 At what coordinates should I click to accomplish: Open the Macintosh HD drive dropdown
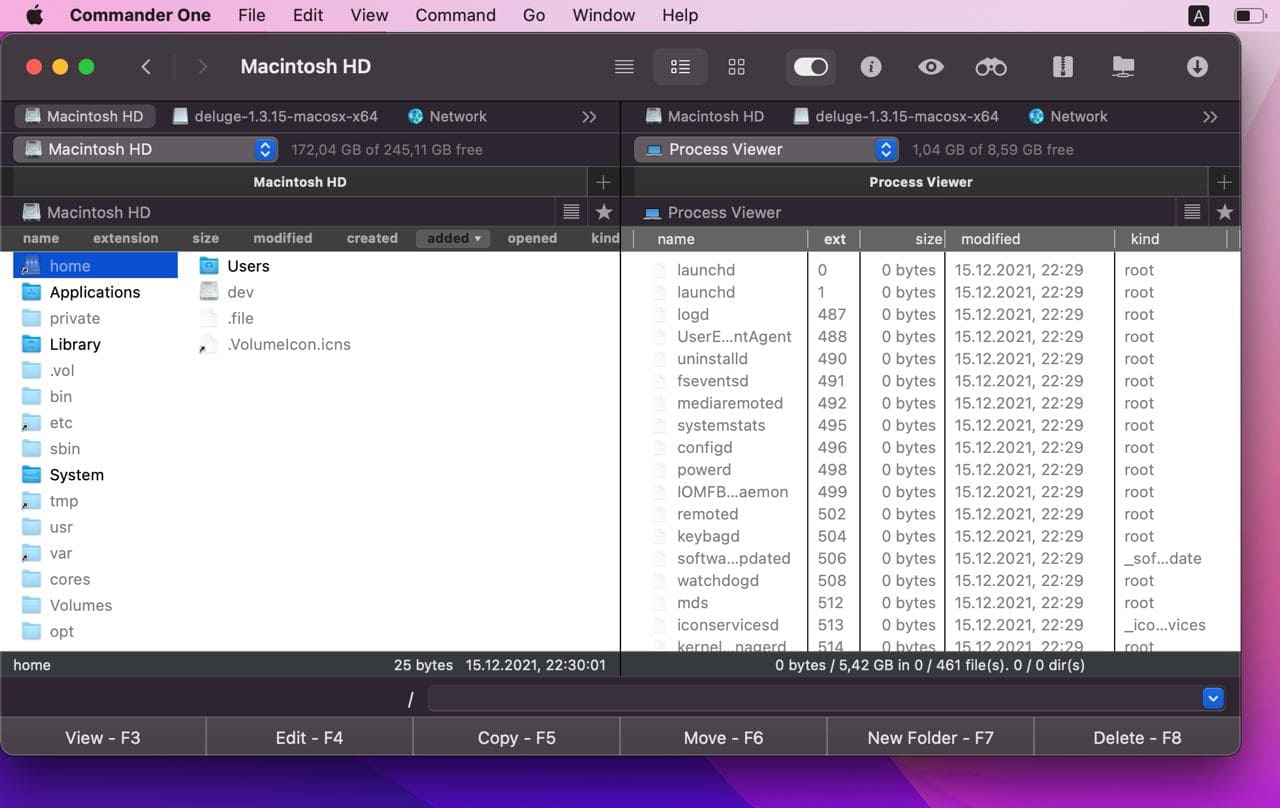(x=146, y=149)
